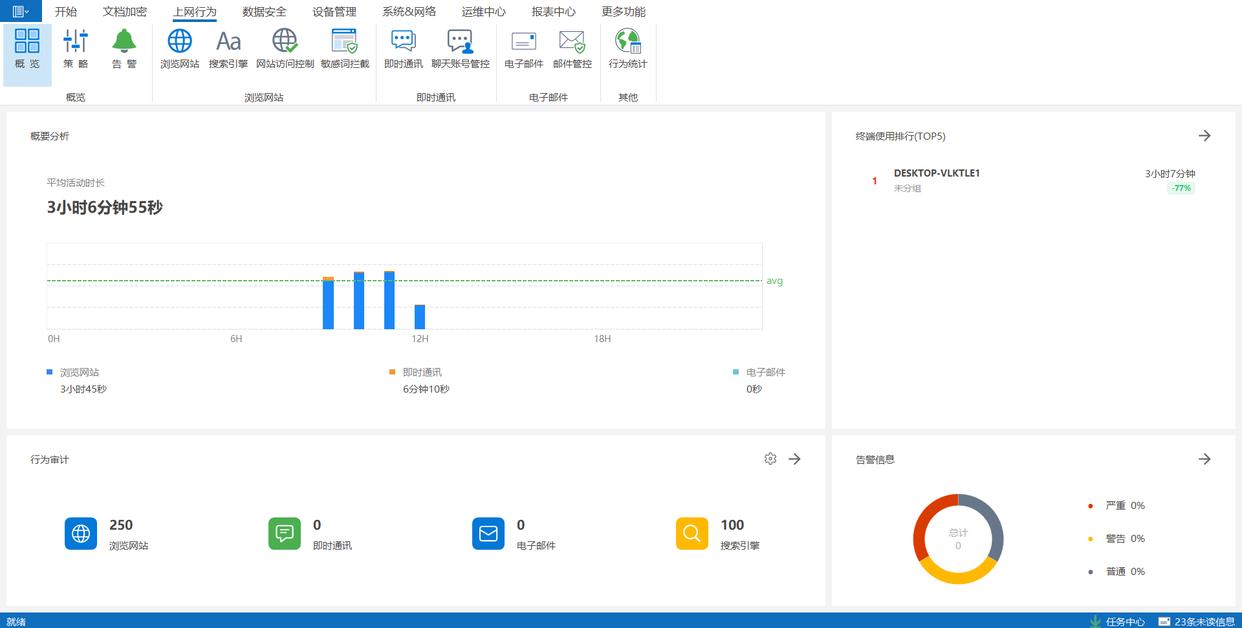The width and height of the screenshot is (1242, 628).
Task: Expand 告警信息 panel details arrow
Action: pyautogui.click(x=1204, y=459)
